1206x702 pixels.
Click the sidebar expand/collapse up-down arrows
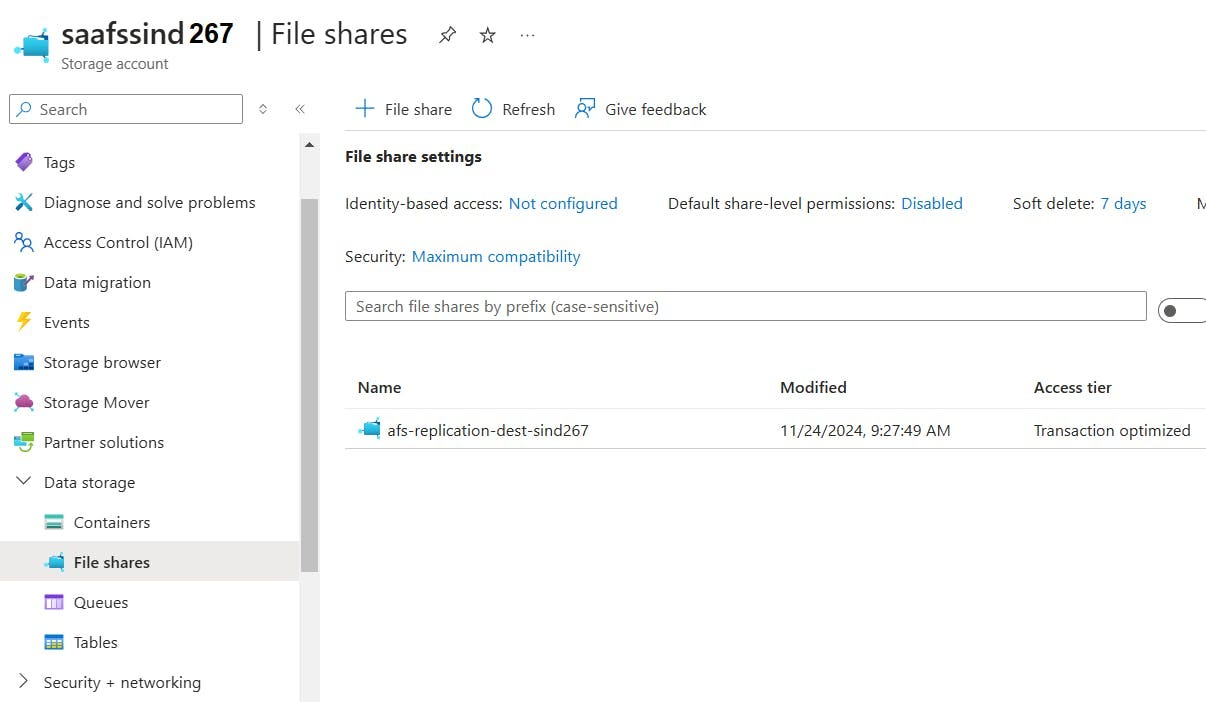263,109
